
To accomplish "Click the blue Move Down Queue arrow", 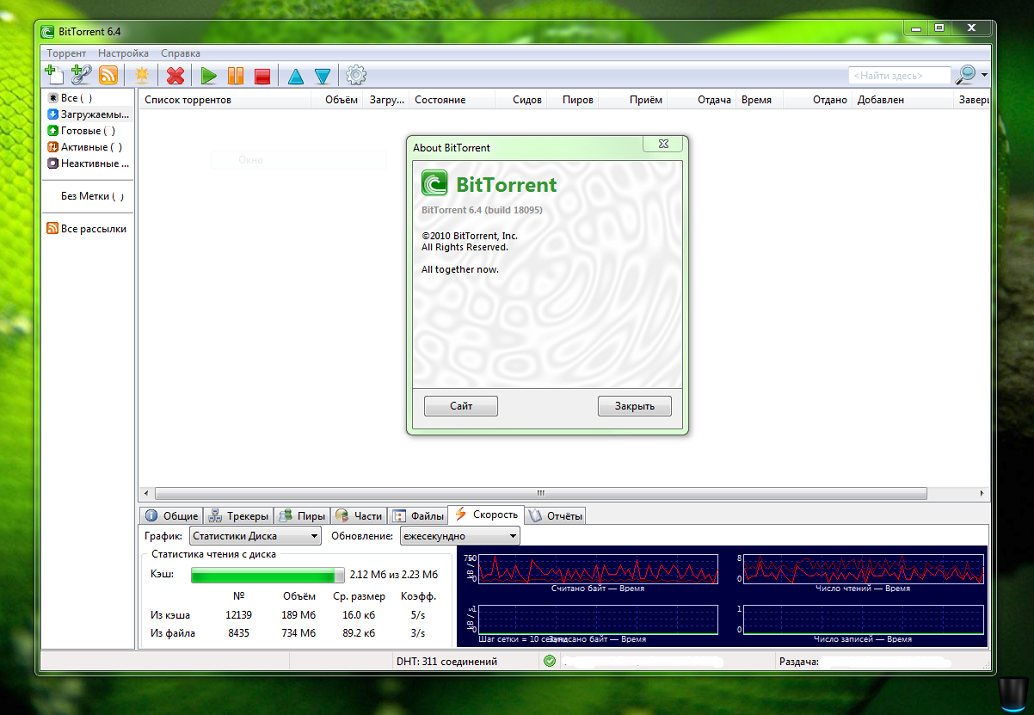I will click(322, 77).
